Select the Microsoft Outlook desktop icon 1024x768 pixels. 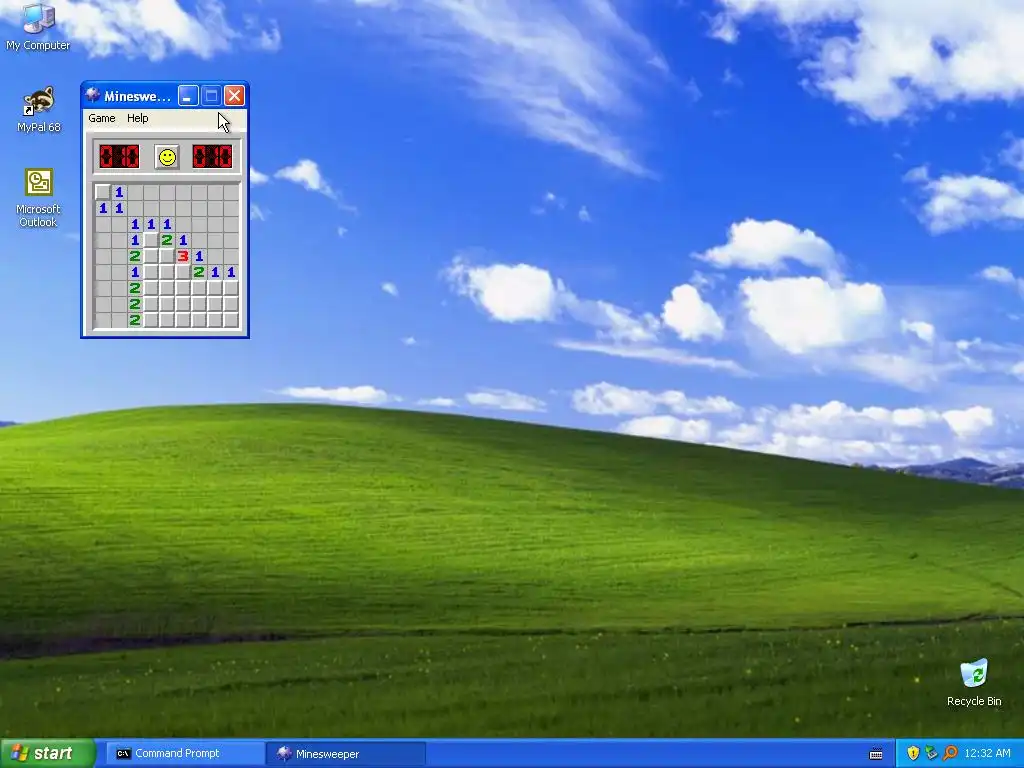[x=38, y=198]
